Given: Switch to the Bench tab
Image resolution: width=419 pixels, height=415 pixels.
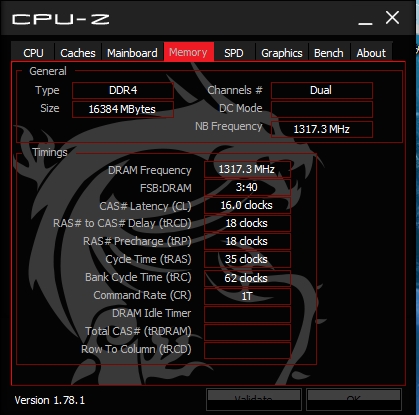Looking at the screenshot, I should [329, 52].
